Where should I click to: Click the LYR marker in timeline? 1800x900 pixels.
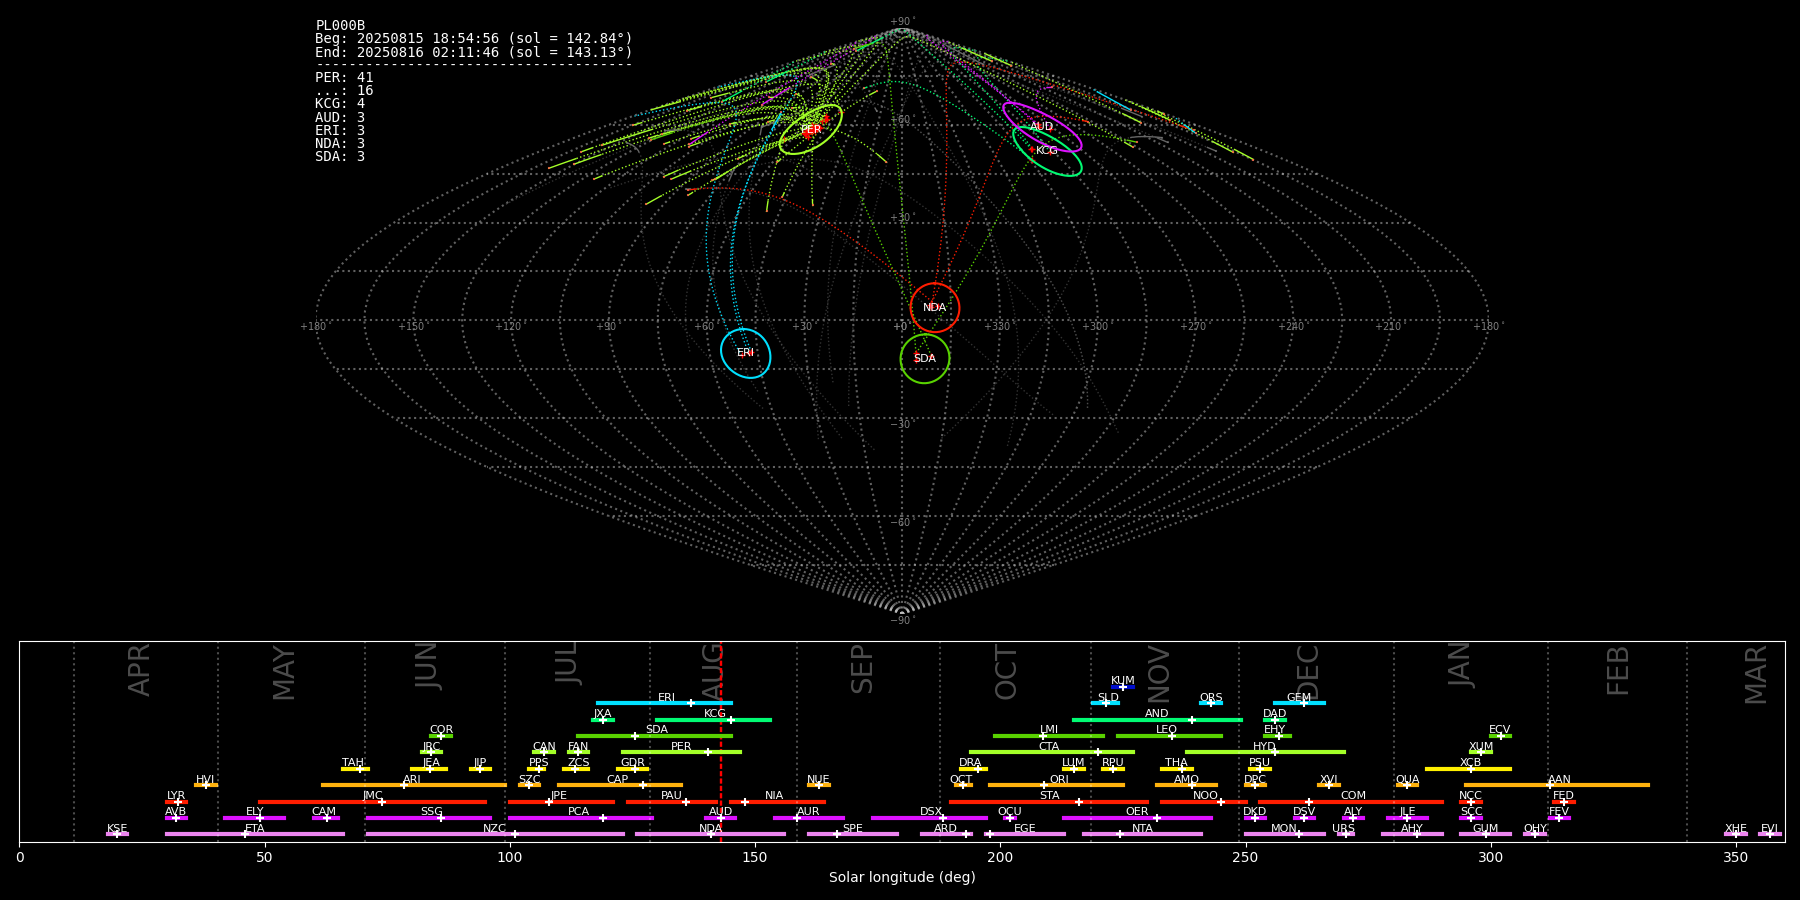[x=176, y=802]
